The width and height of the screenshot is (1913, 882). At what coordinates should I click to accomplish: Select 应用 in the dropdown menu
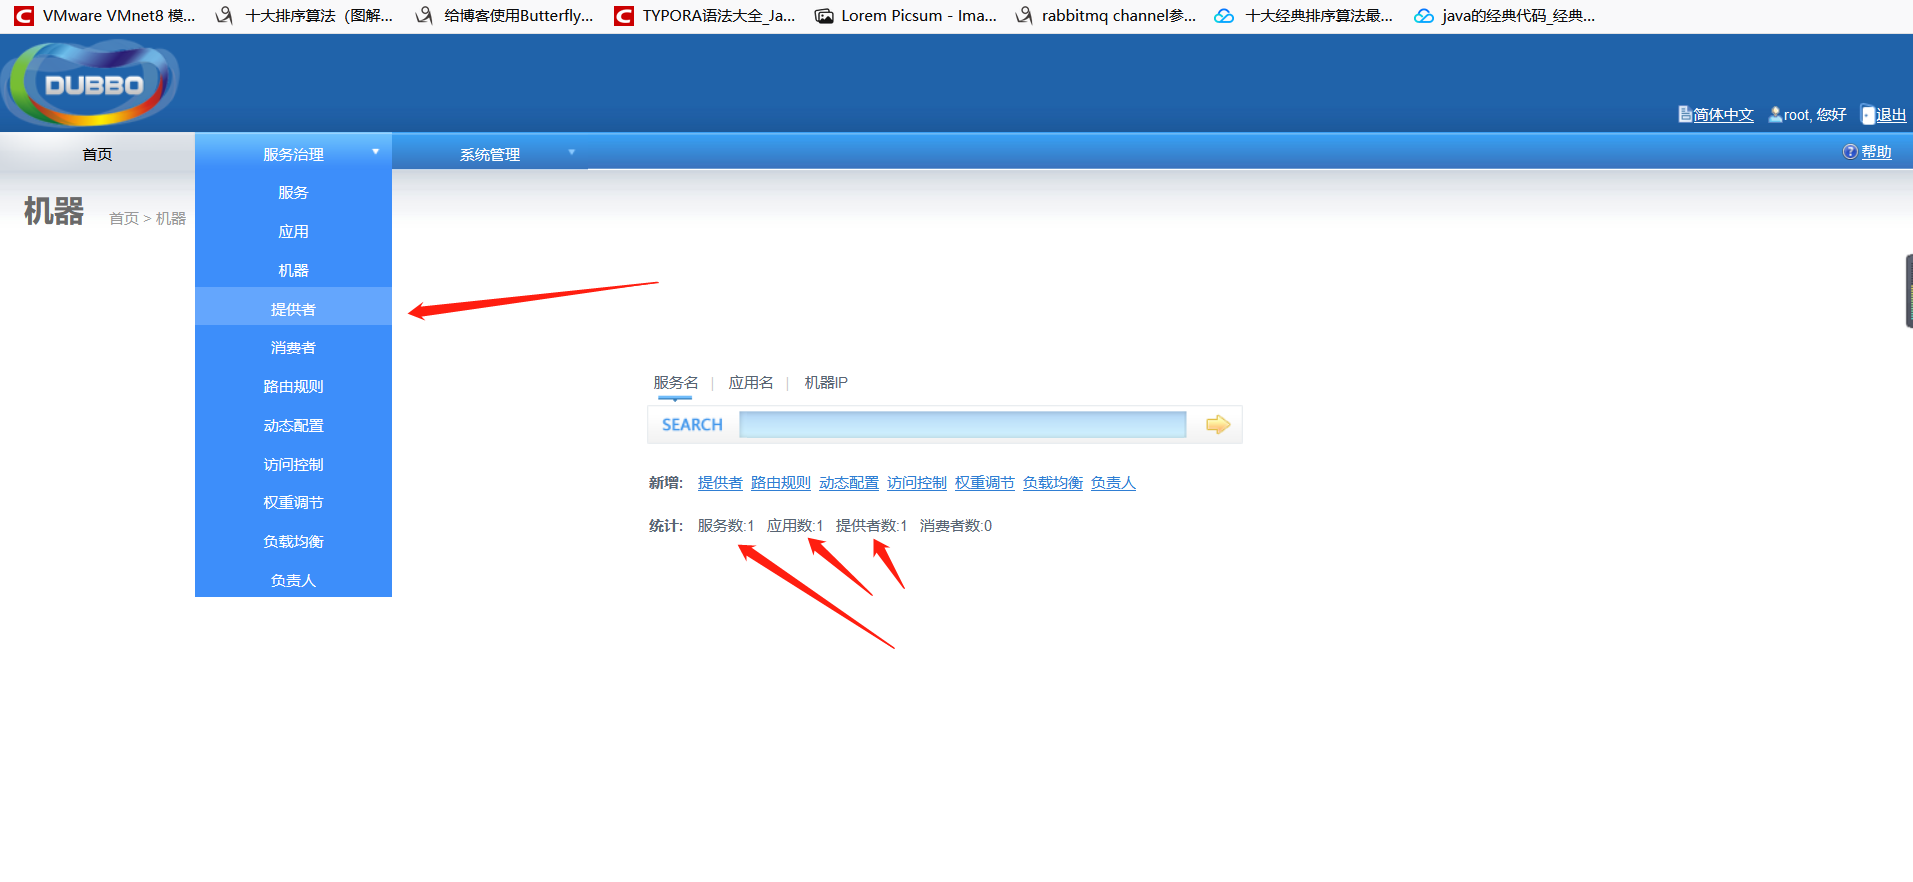click(293, 232)
